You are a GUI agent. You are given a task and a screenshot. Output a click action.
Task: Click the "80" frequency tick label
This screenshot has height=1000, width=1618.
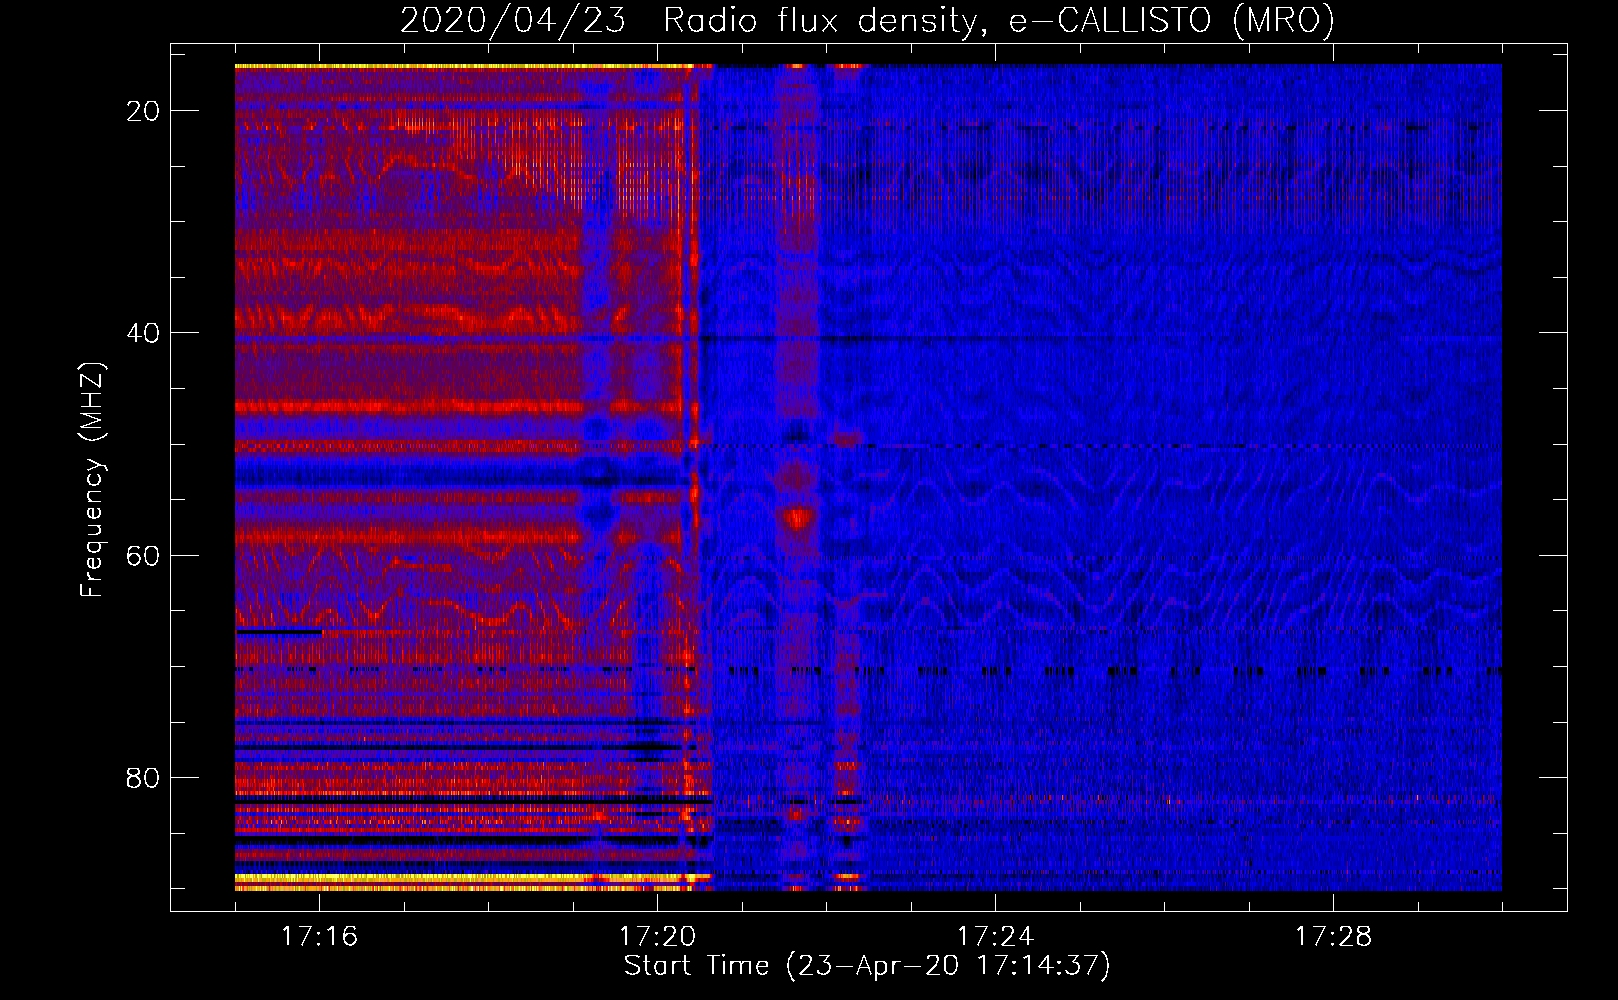pyautogui.click(x=143, y=778)
